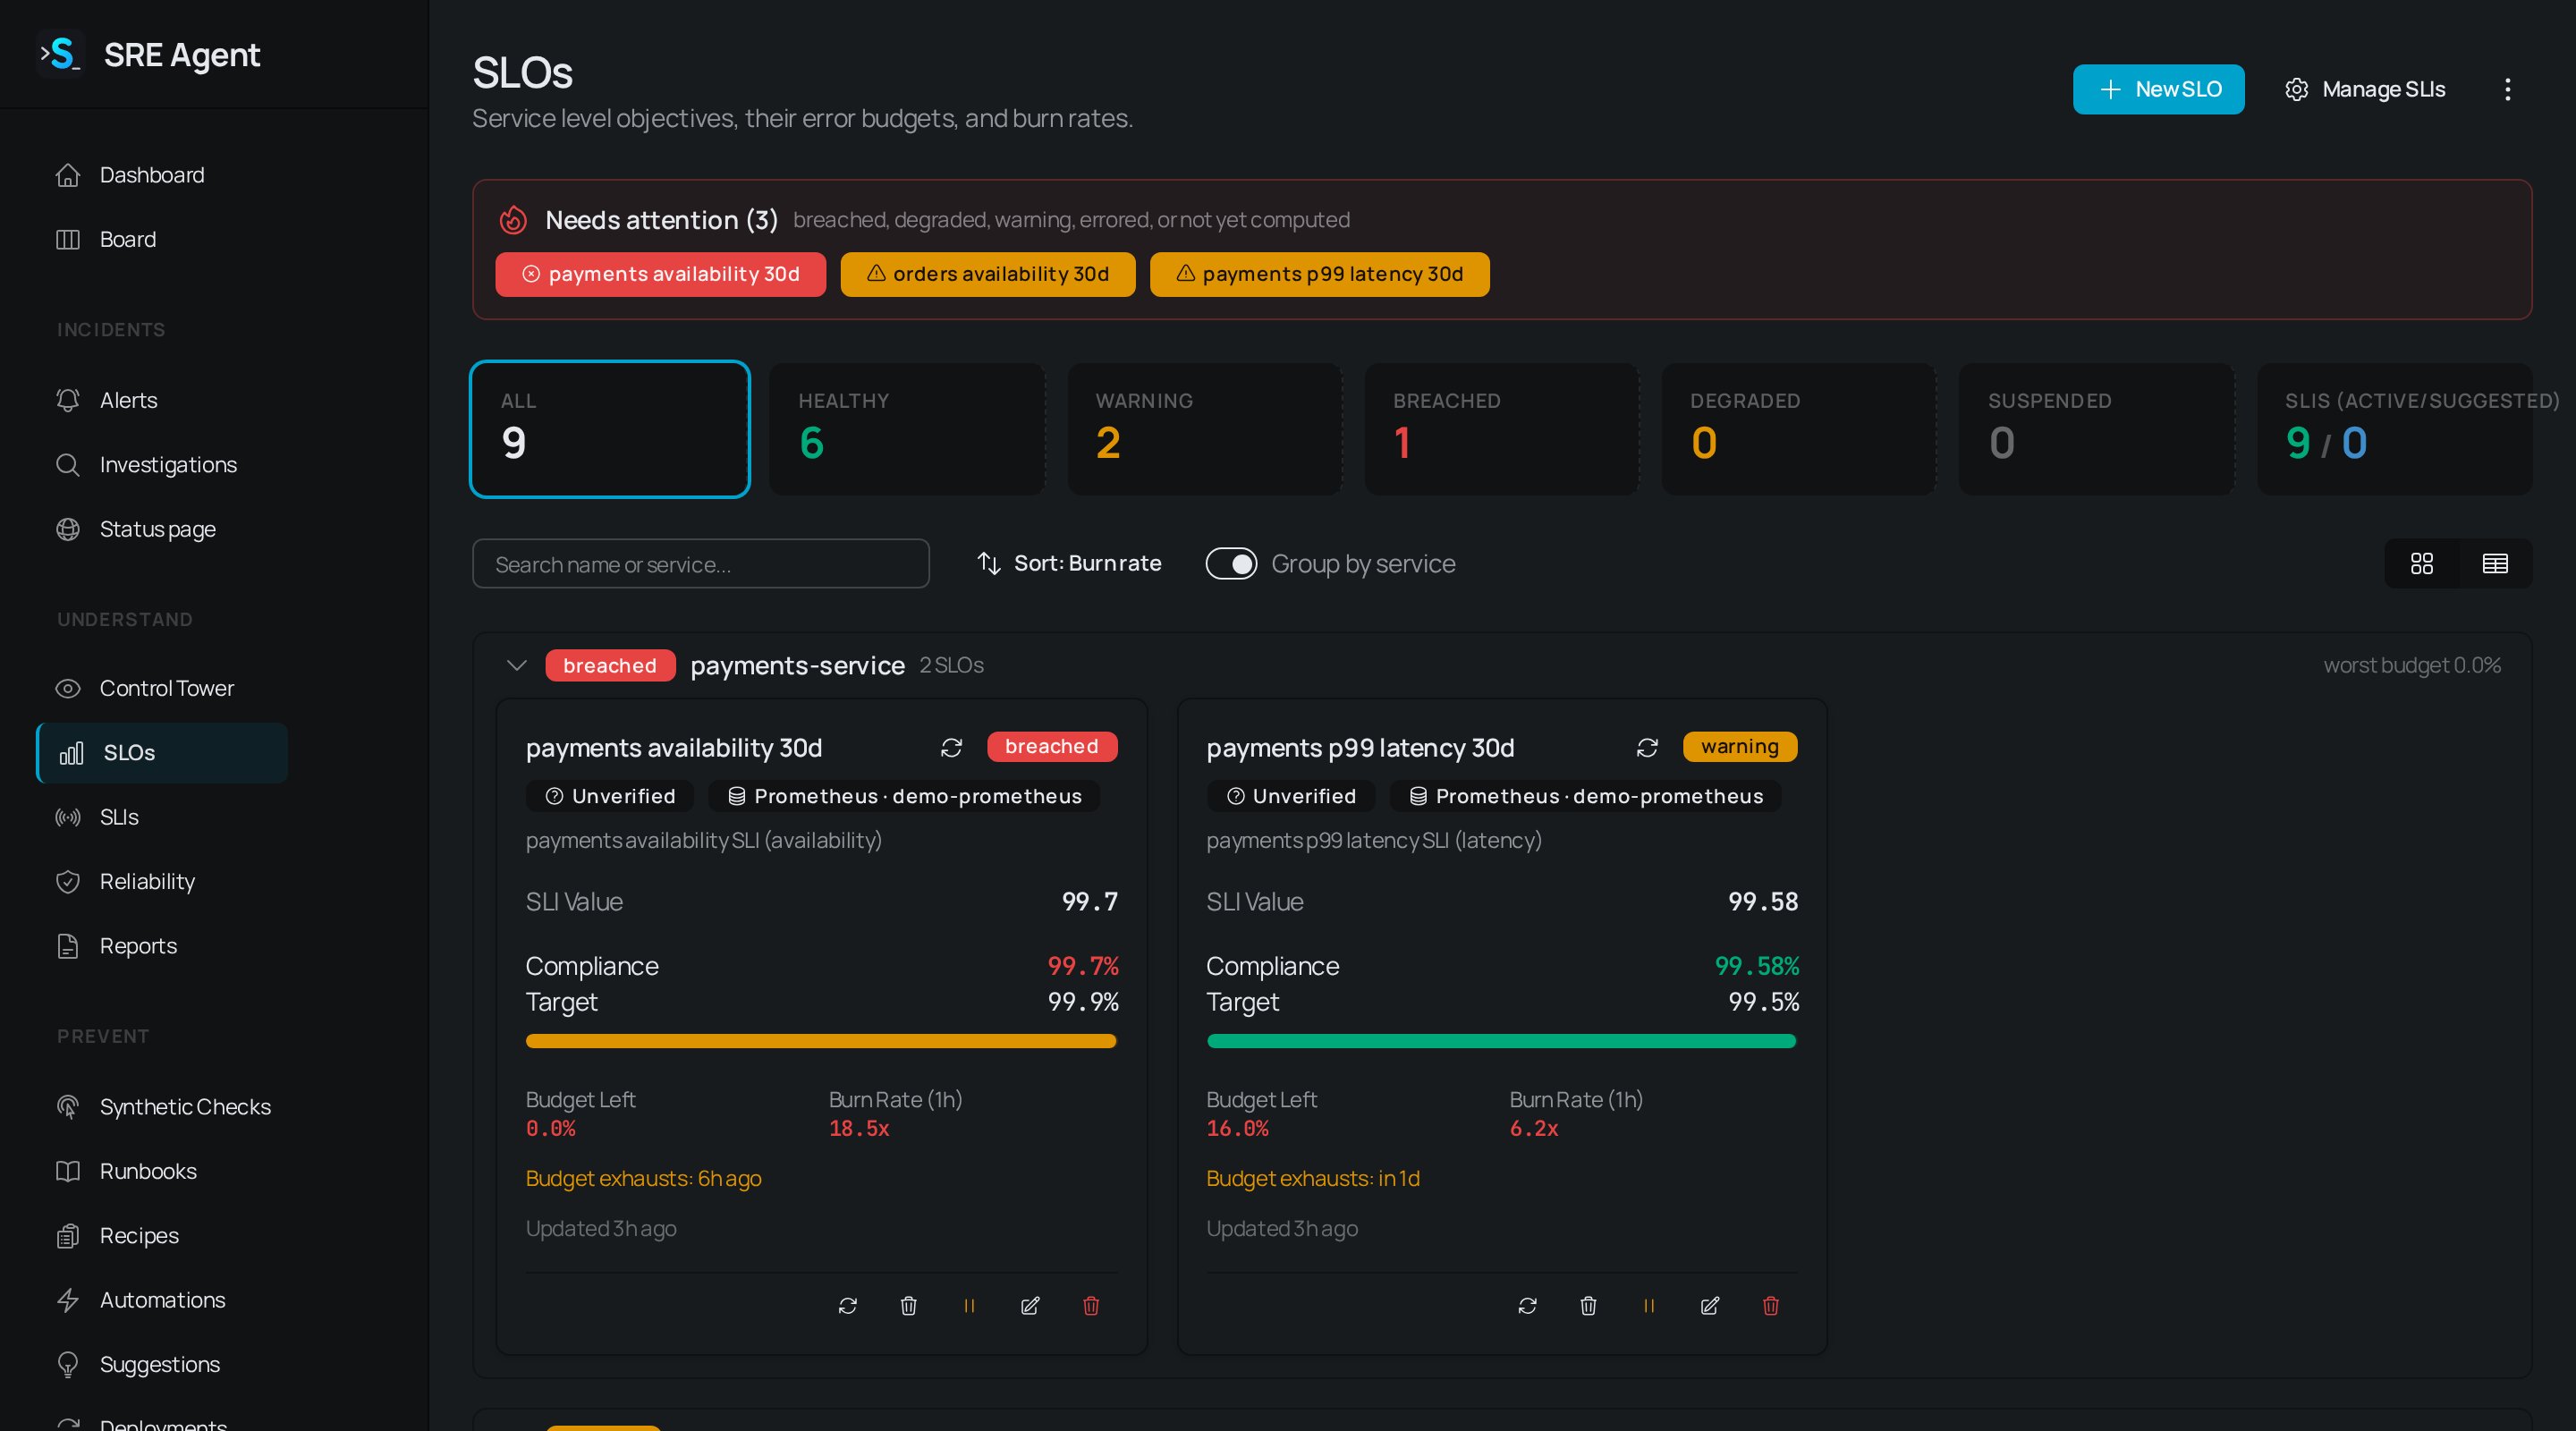Switch to table list view
Image resolution: width=2576 pixels, height=1431 pixels.
[x=2495, y=564]
